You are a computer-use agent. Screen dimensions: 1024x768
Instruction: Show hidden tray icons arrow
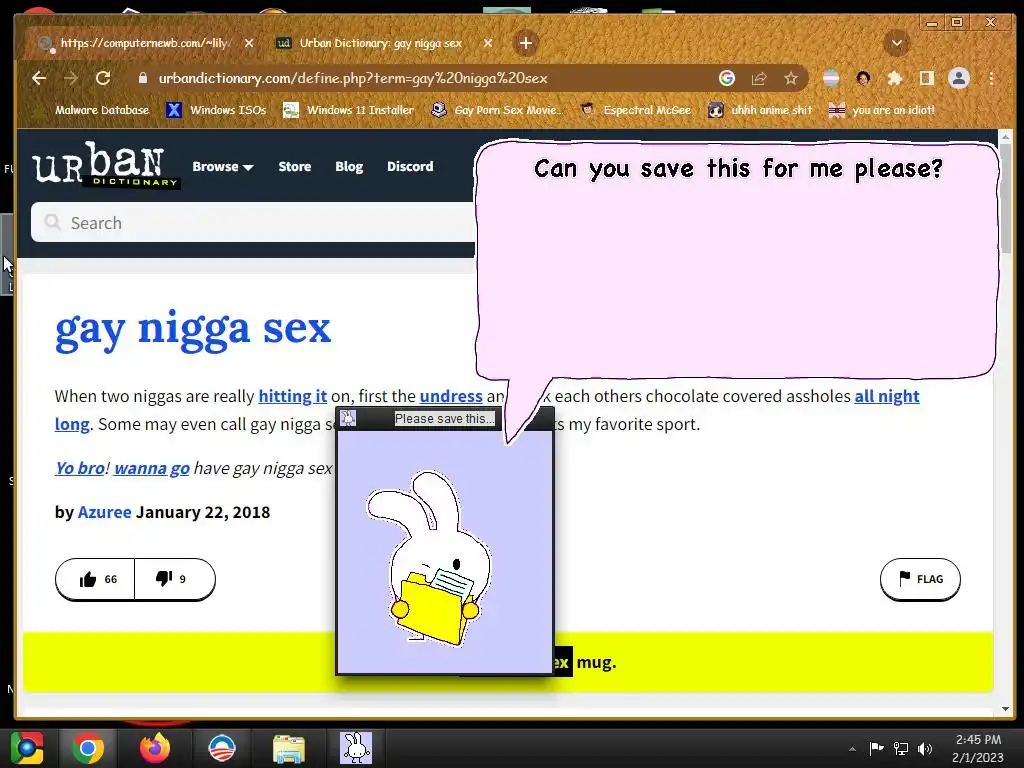pyautogui.click(x=852, y=749)
